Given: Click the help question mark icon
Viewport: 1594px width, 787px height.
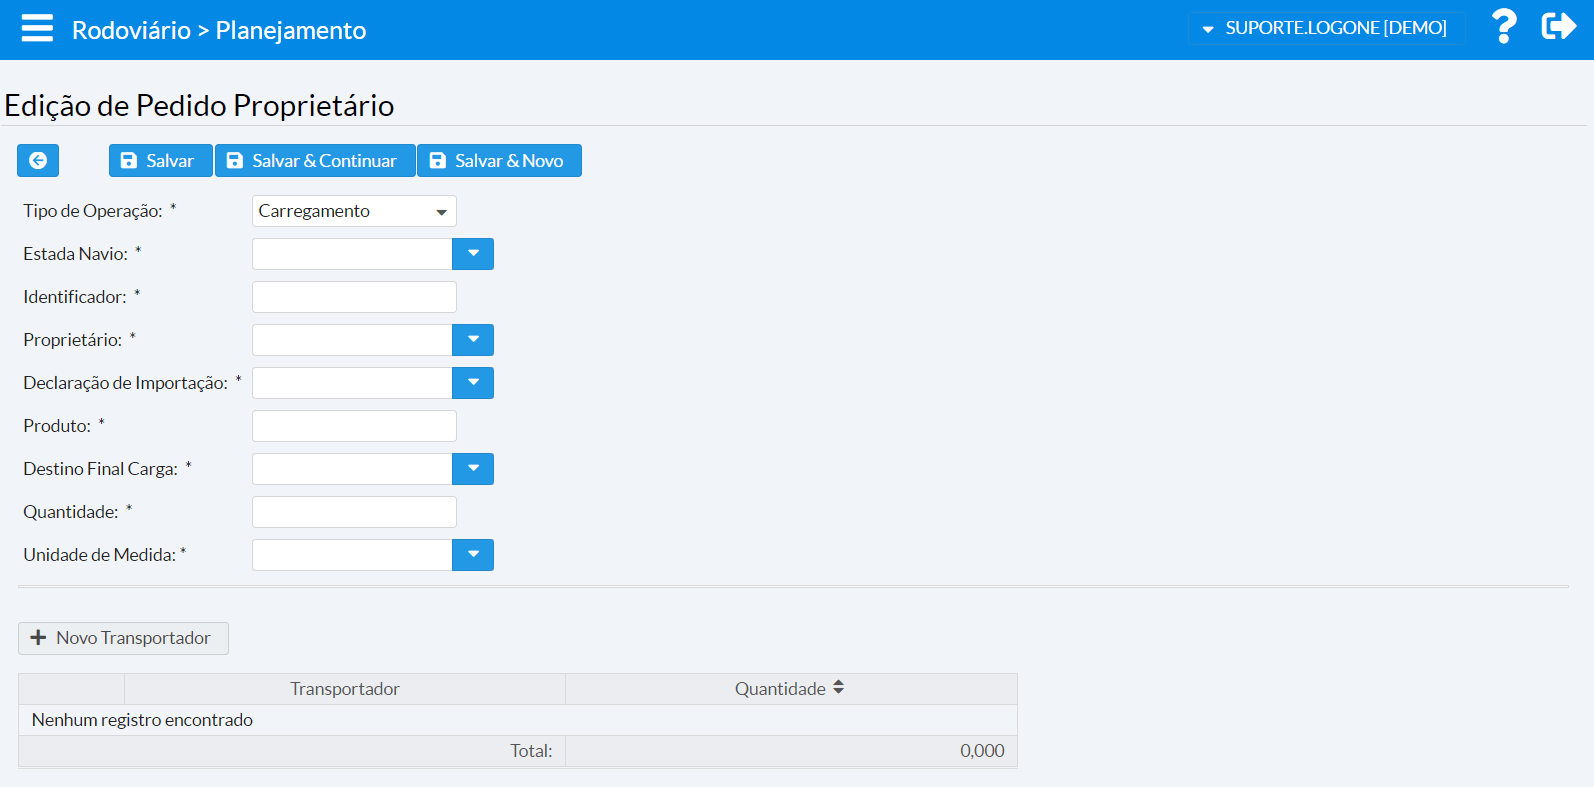Looking at the screenshot, I should point(1503,27).
